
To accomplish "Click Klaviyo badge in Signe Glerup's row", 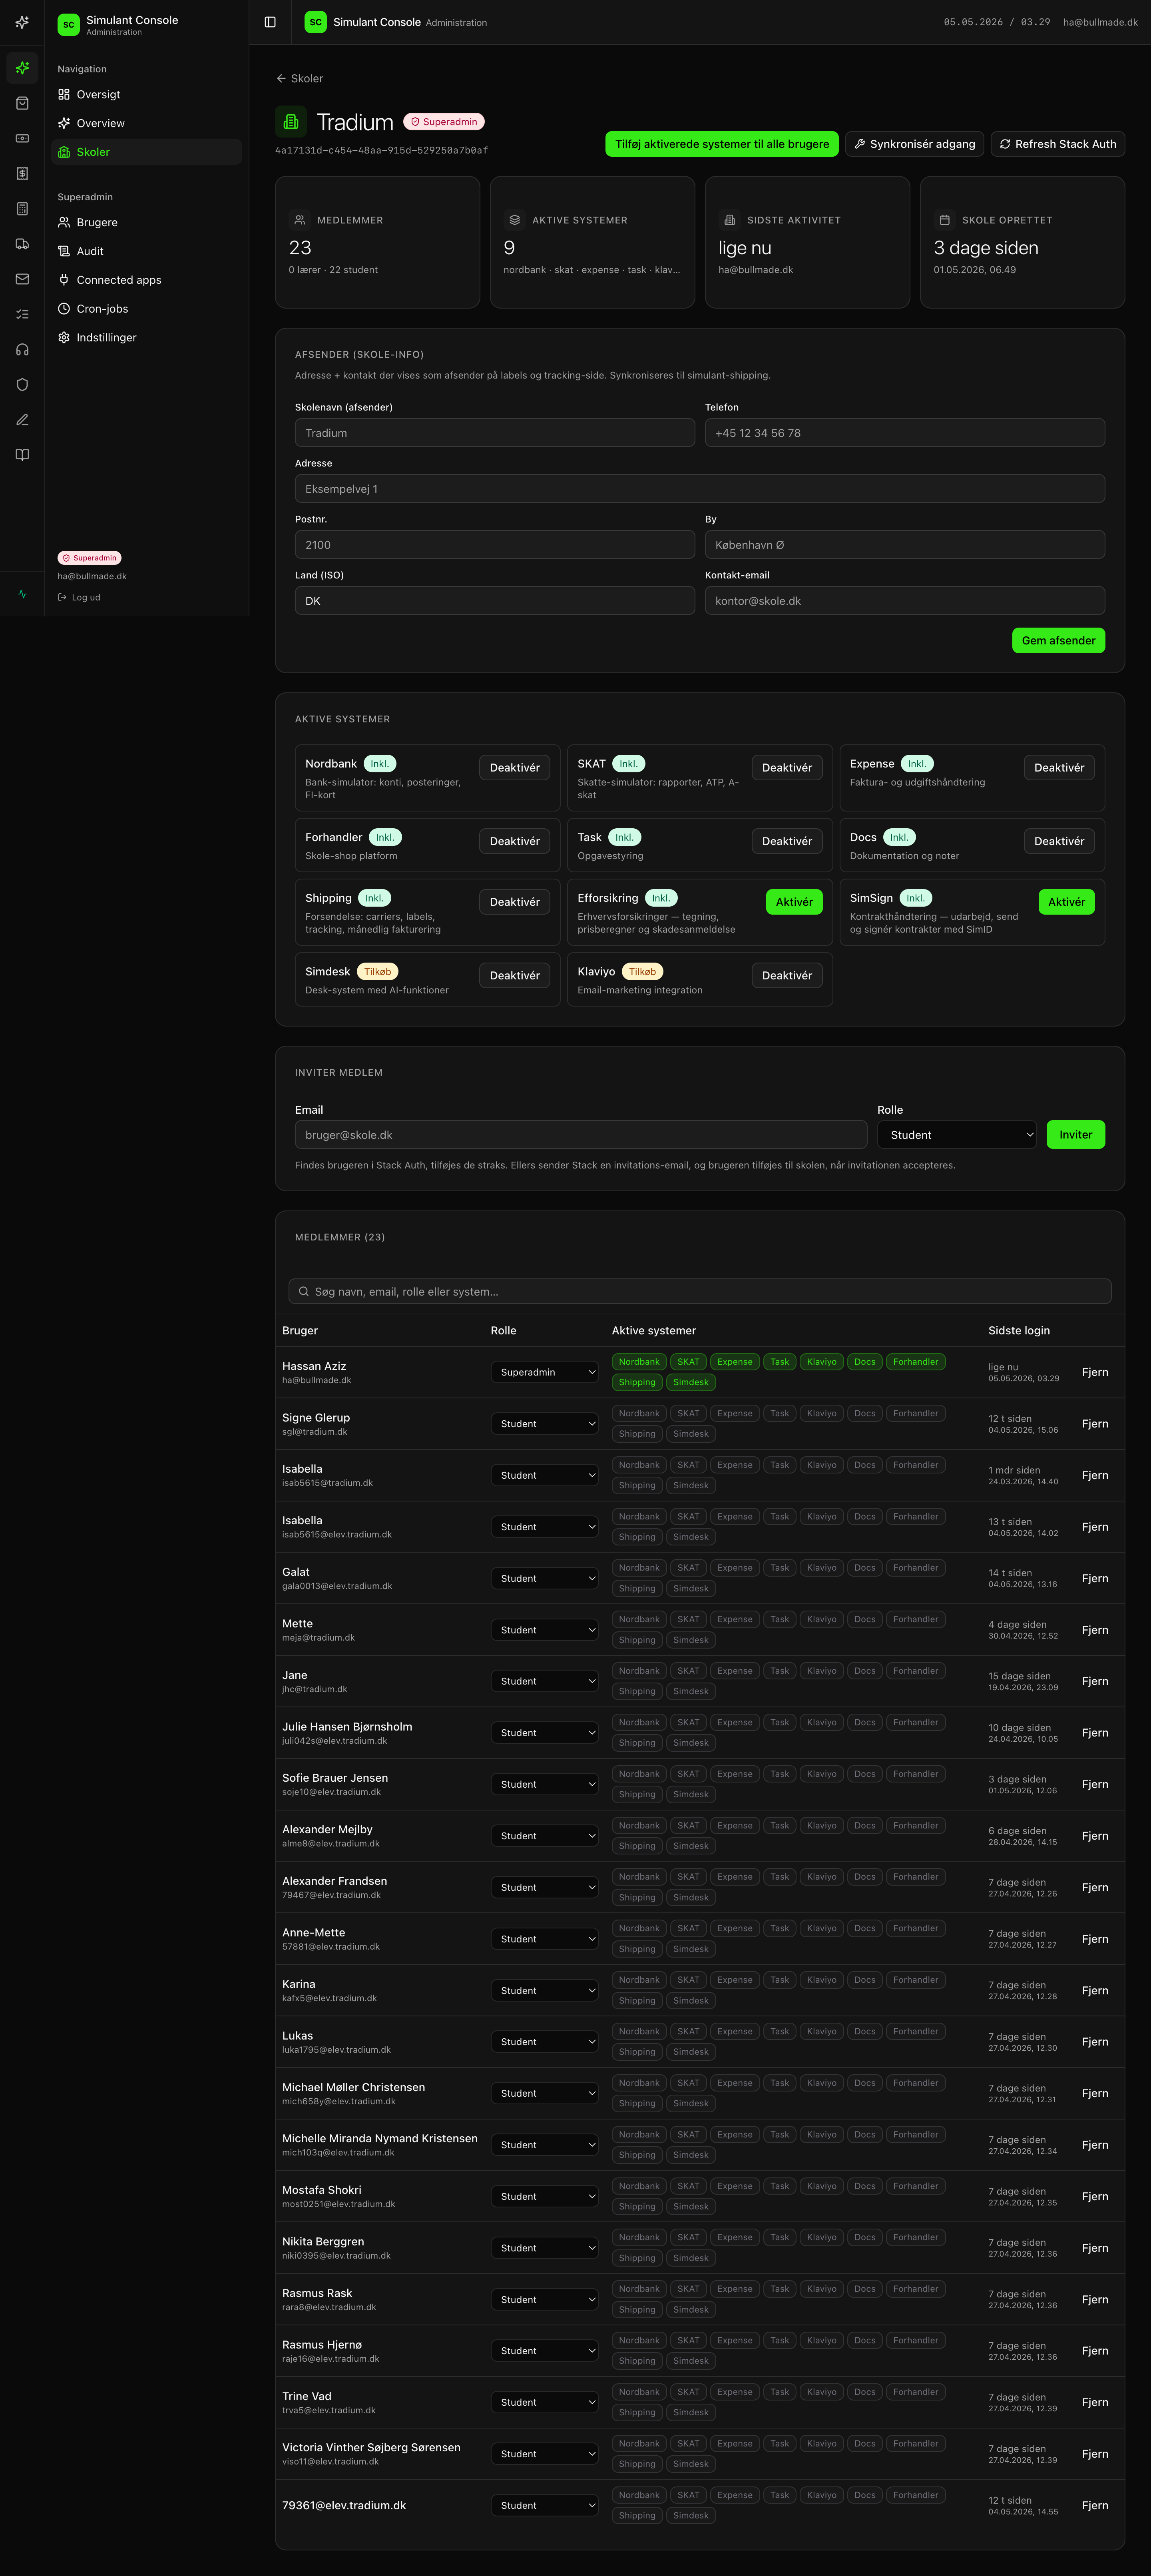I will point(821,1413).
